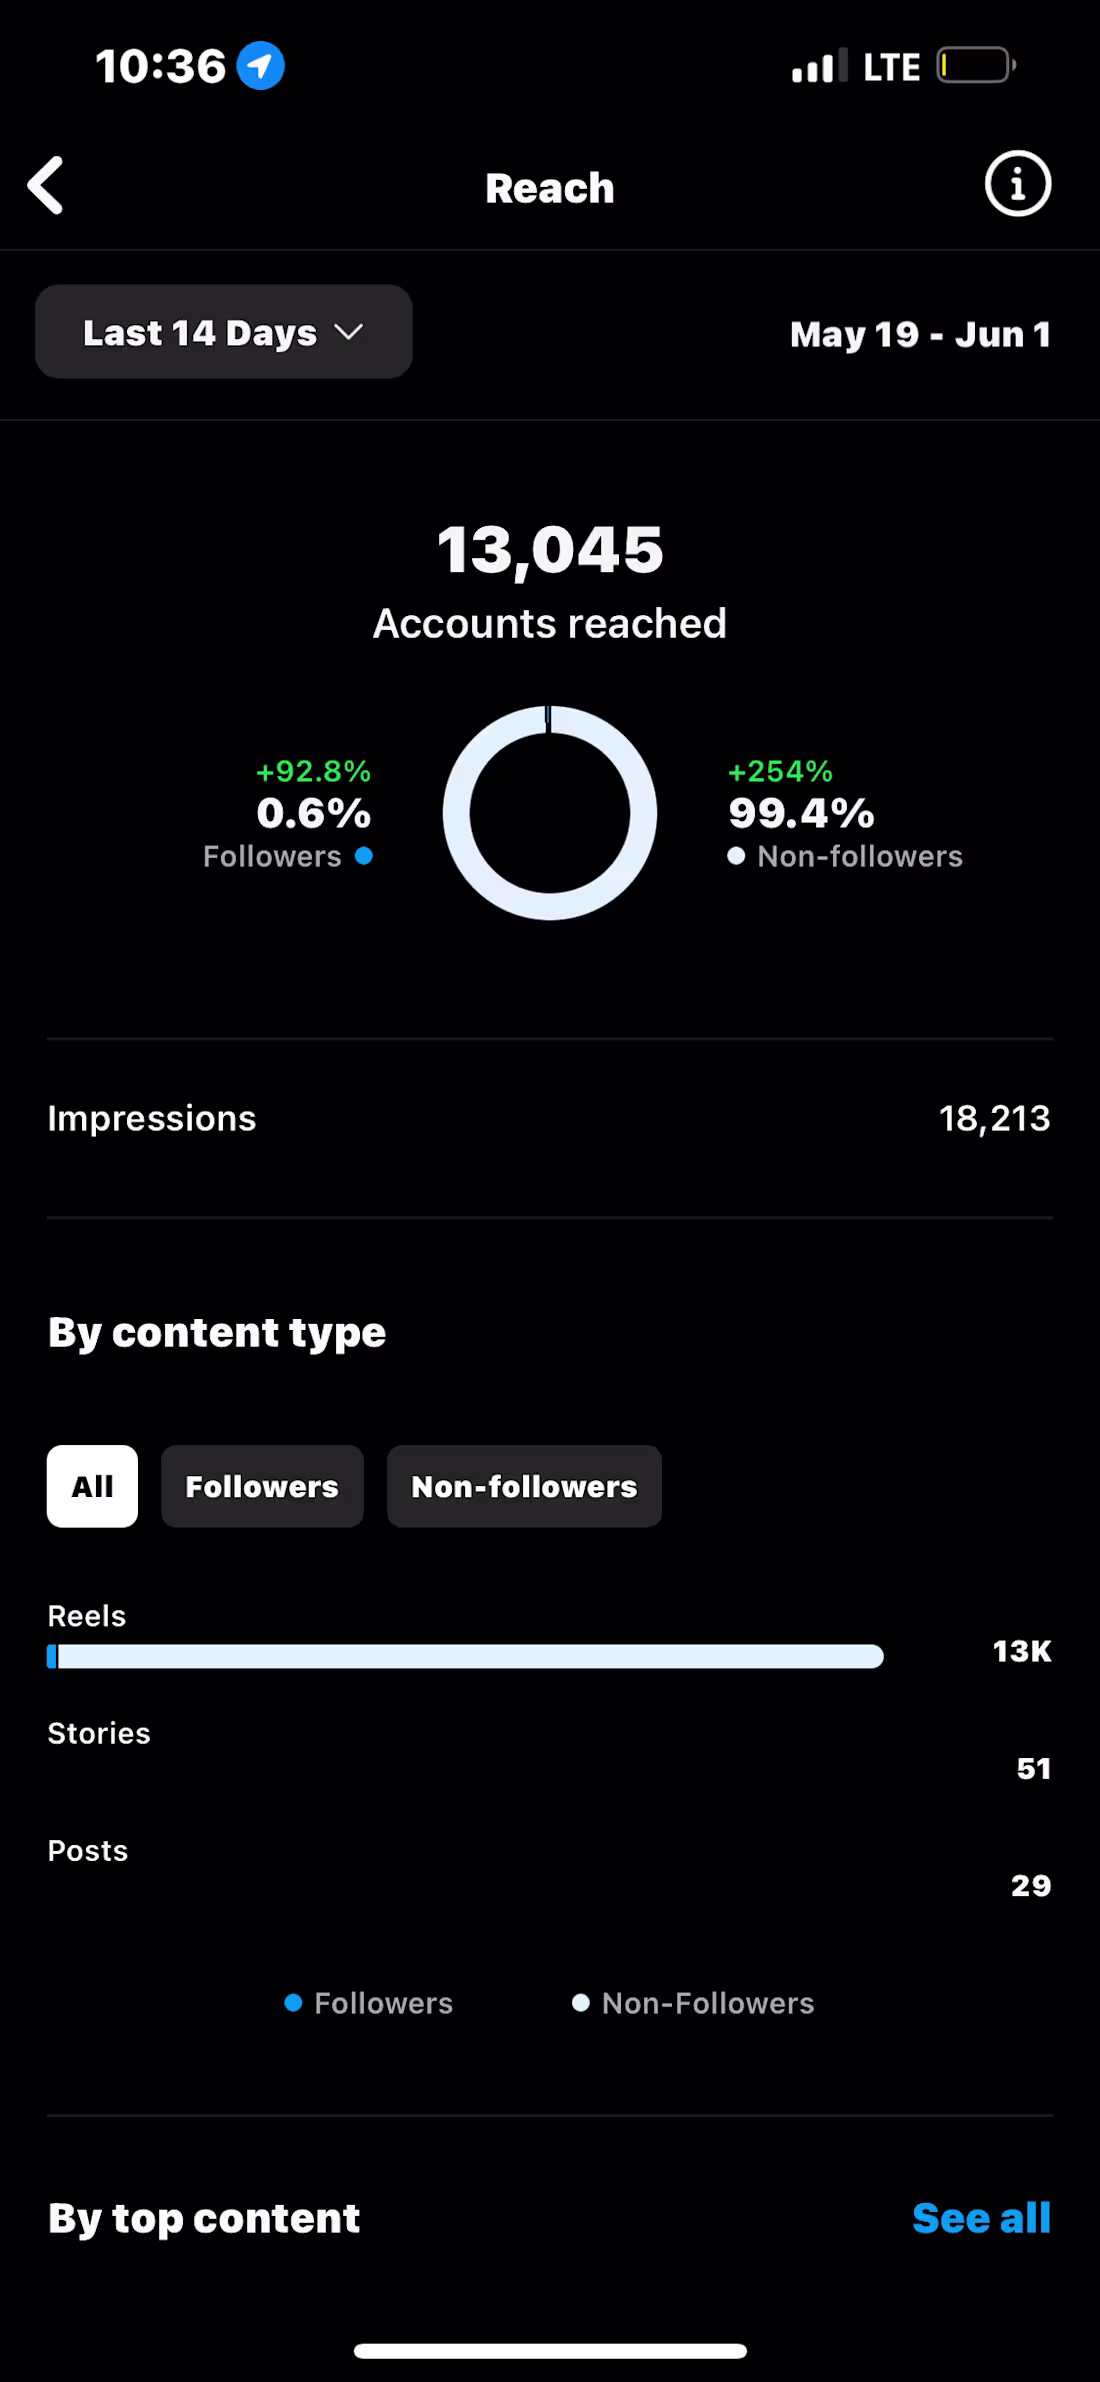The height and width of the screenshot is (2382, 1100).
Task: Tap the cellular signal bars icon
Action: click(818, 66)
